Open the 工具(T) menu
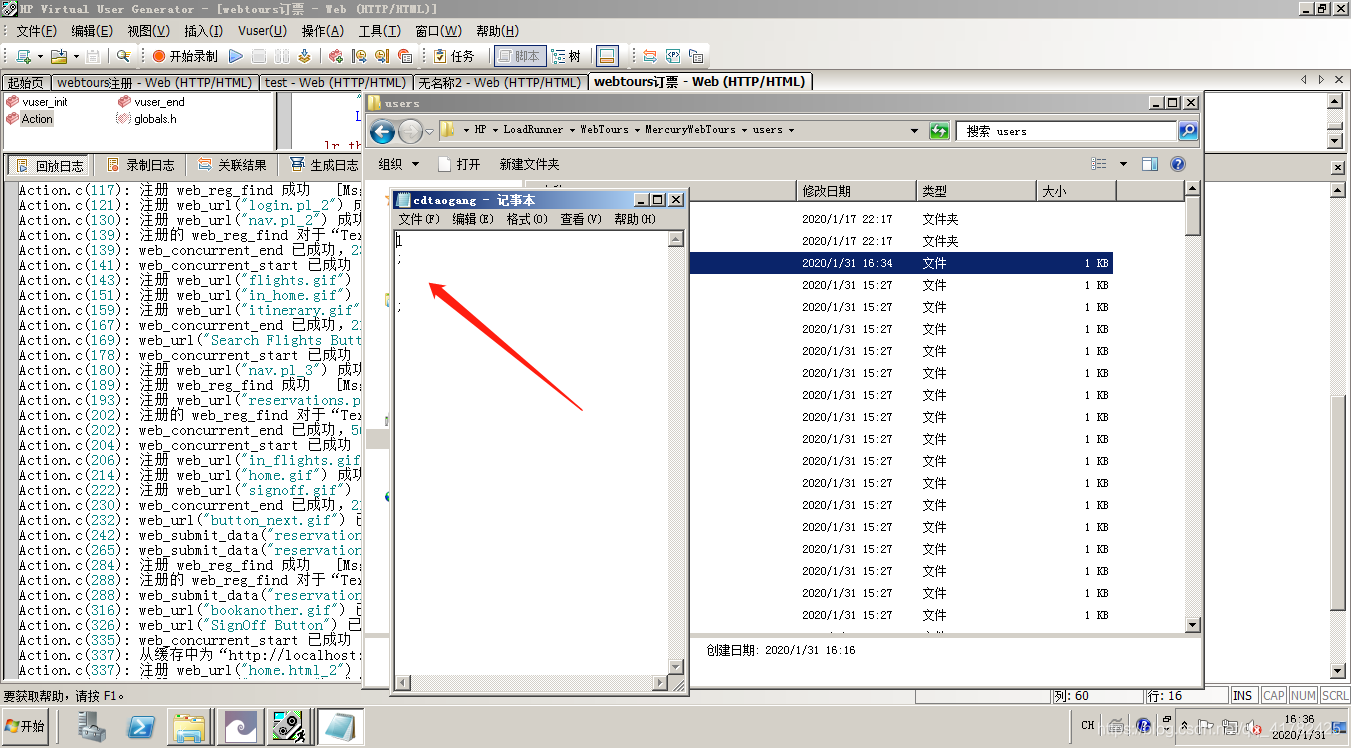This screenshot has height=748, width=1351. click(379, 31)
